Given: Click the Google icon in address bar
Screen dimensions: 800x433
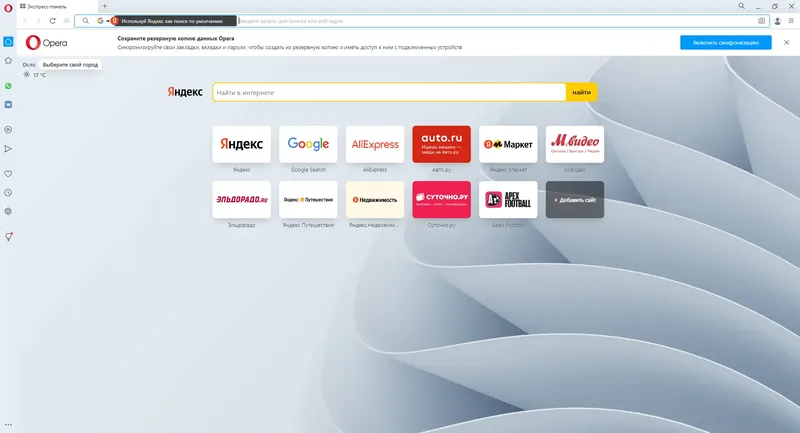Looking at the screenshot, I should tap(100, 21).
